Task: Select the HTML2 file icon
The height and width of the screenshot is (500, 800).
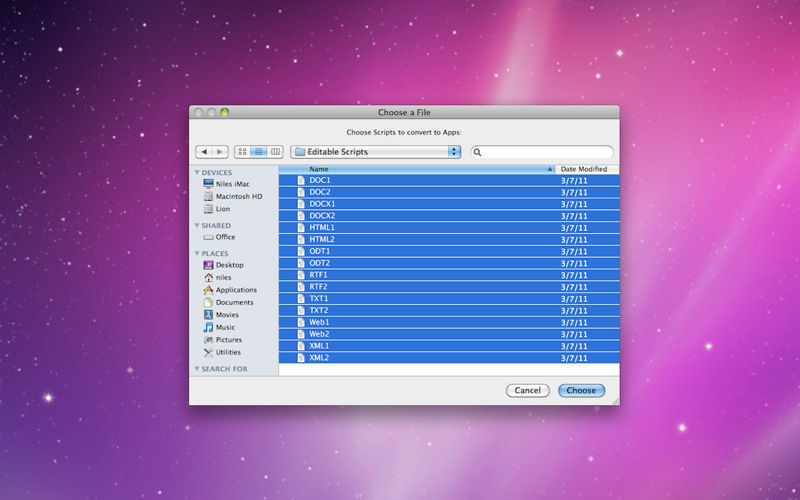Action: (301, 239)
